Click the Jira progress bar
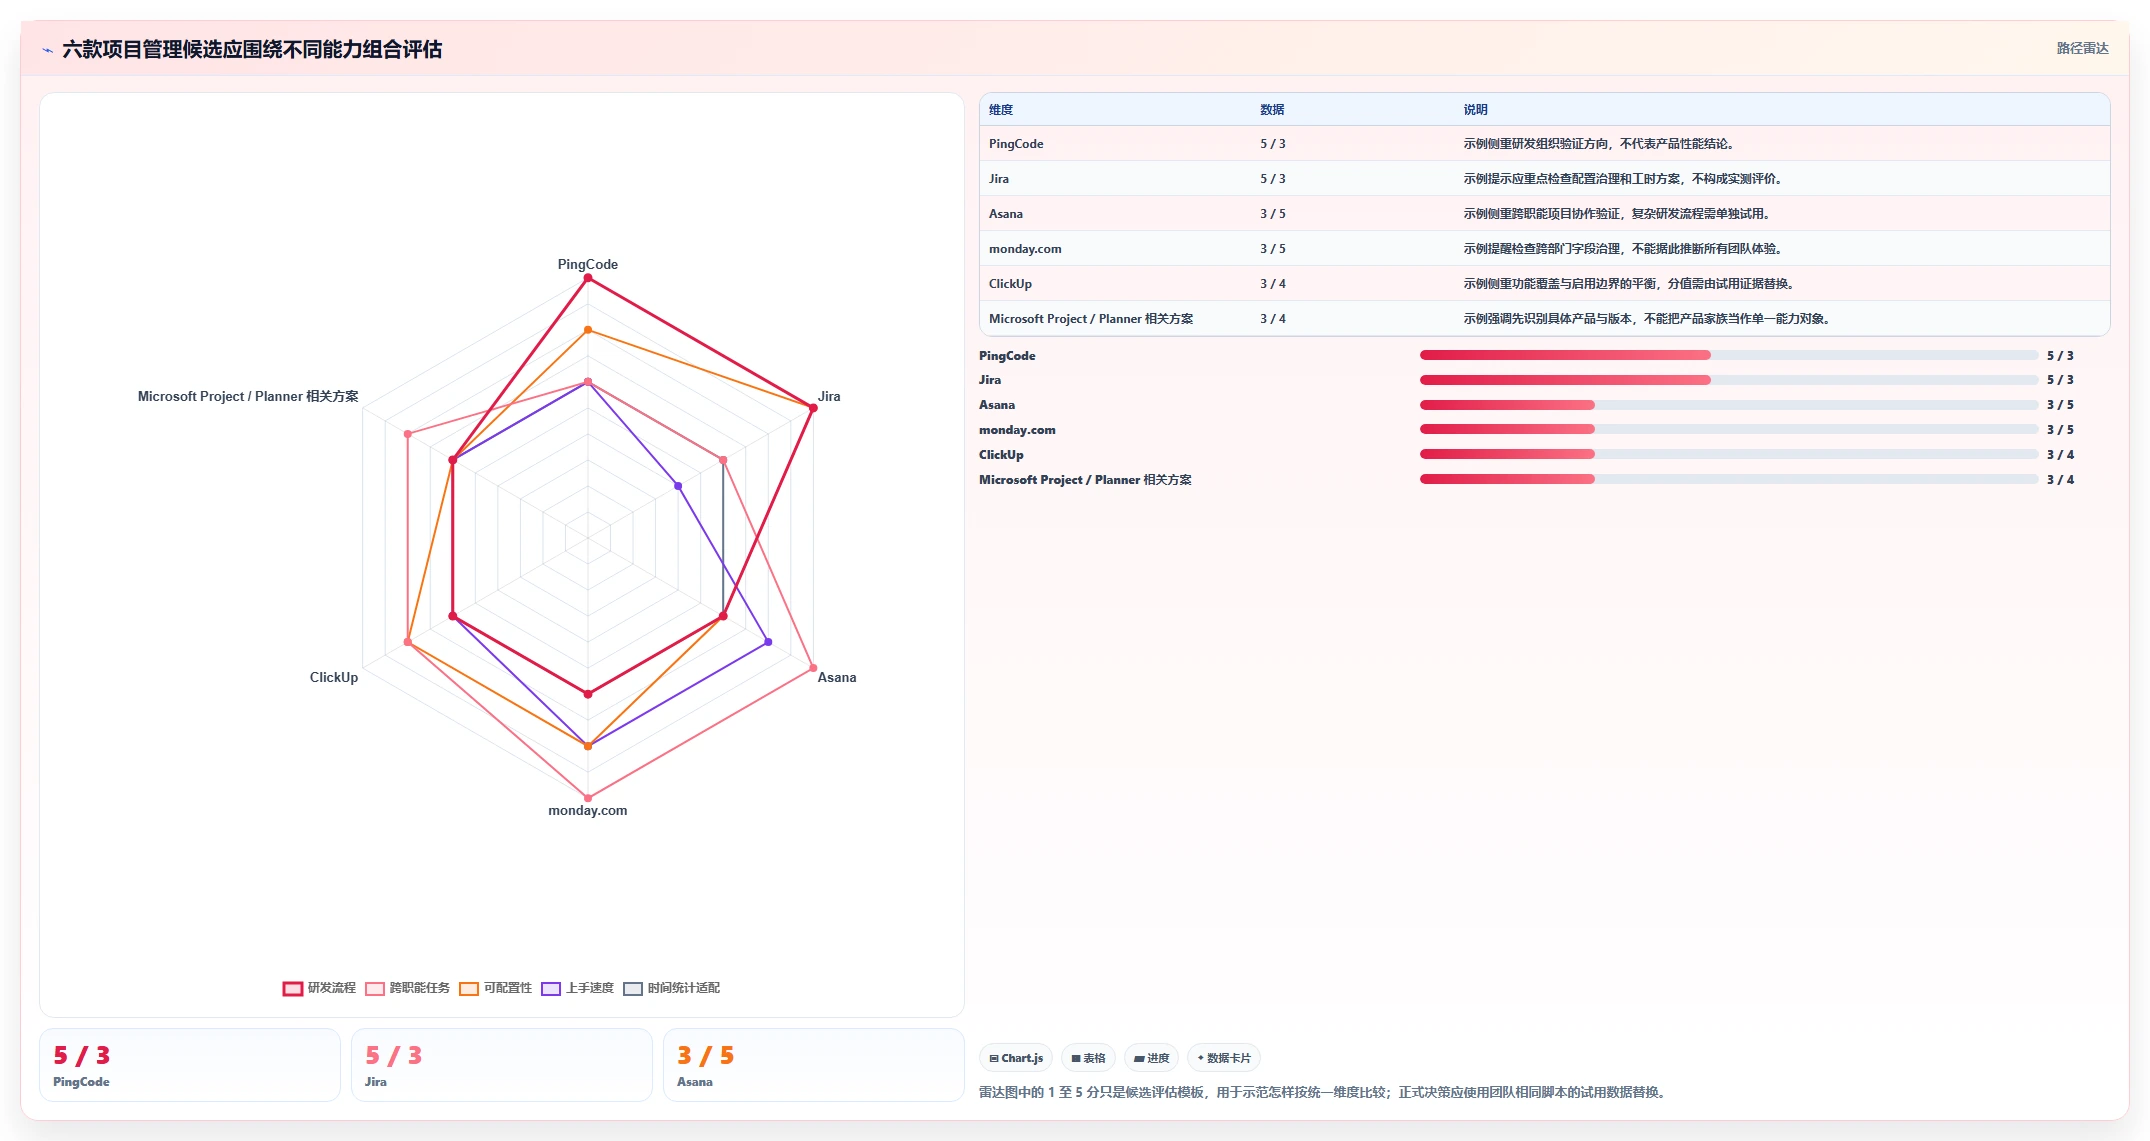Screen dimensions: 2150x1141 [1729, 380]
